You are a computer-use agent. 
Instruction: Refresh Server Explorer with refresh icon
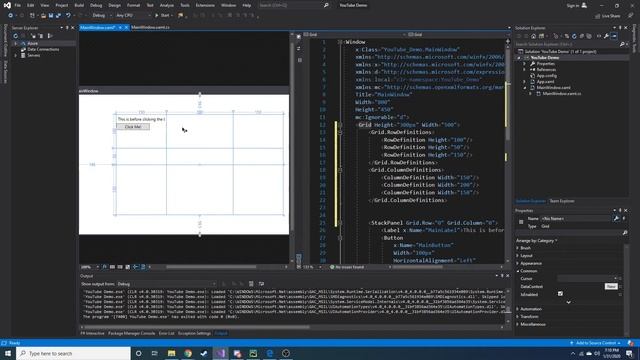tap(16, 36)
